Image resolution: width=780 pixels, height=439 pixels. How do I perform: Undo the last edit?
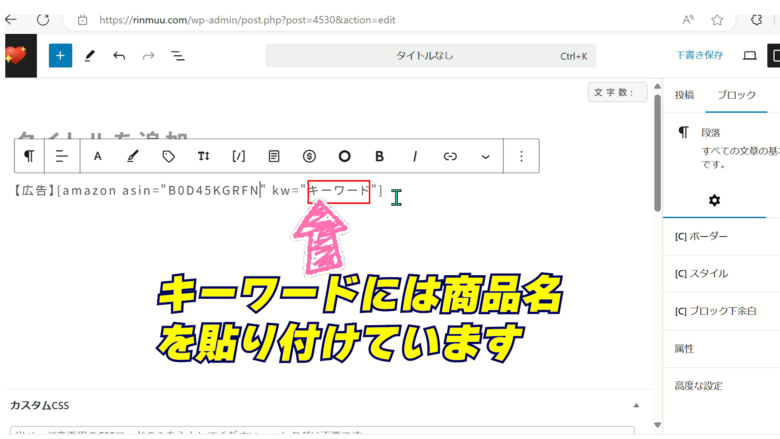(x=119, y=56)
